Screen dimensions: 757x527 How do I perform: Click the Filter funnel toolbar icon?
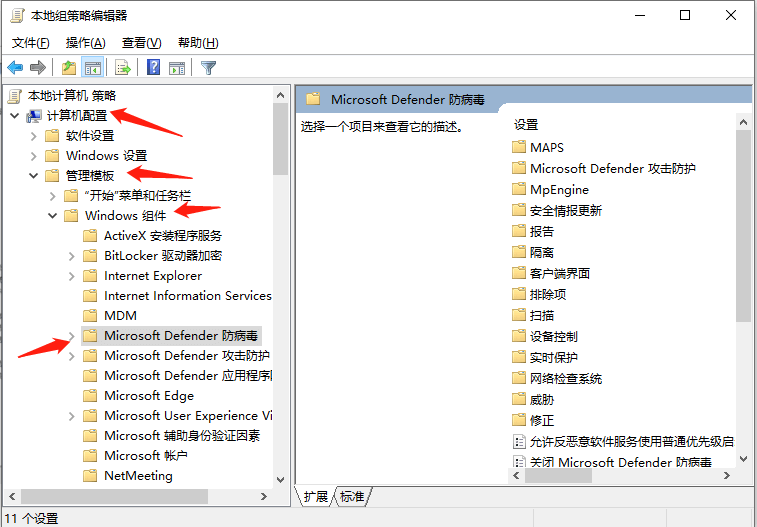coord(208,68)
